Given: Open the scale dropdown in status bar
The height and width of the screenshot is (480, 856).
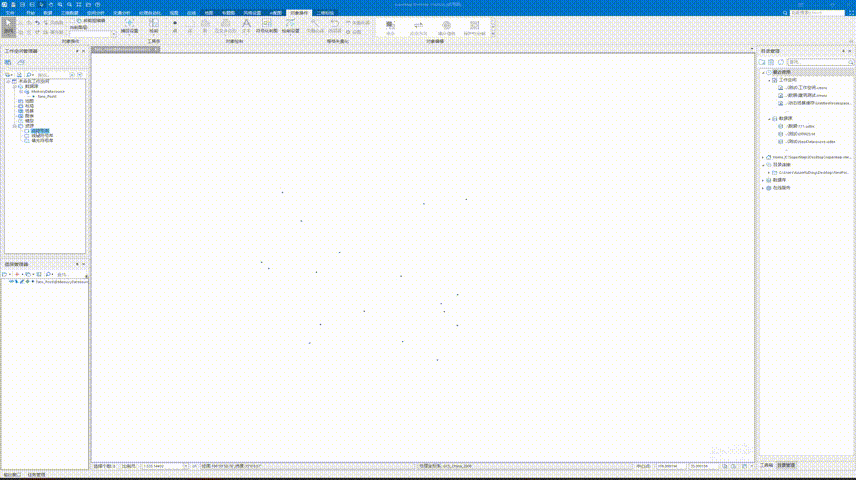Looking at the screenshot, I should pyautogui.click(x=185, y=466).
